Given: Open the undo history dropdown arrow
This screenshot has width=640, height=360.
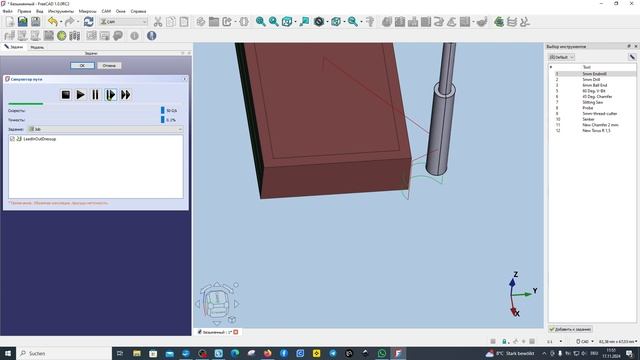Looking at the screenshot, I should tap(60, 22).
